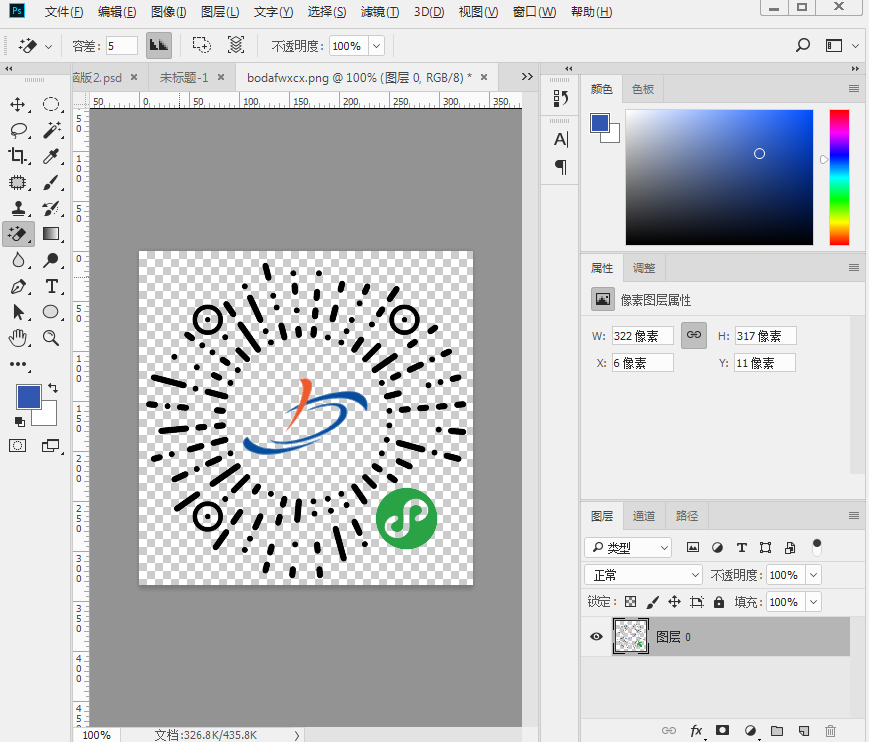The width and height of the screenshot is (869, 742).
Task: Select the Magic Eraser tool in toolbox
Action: (18, 234)
